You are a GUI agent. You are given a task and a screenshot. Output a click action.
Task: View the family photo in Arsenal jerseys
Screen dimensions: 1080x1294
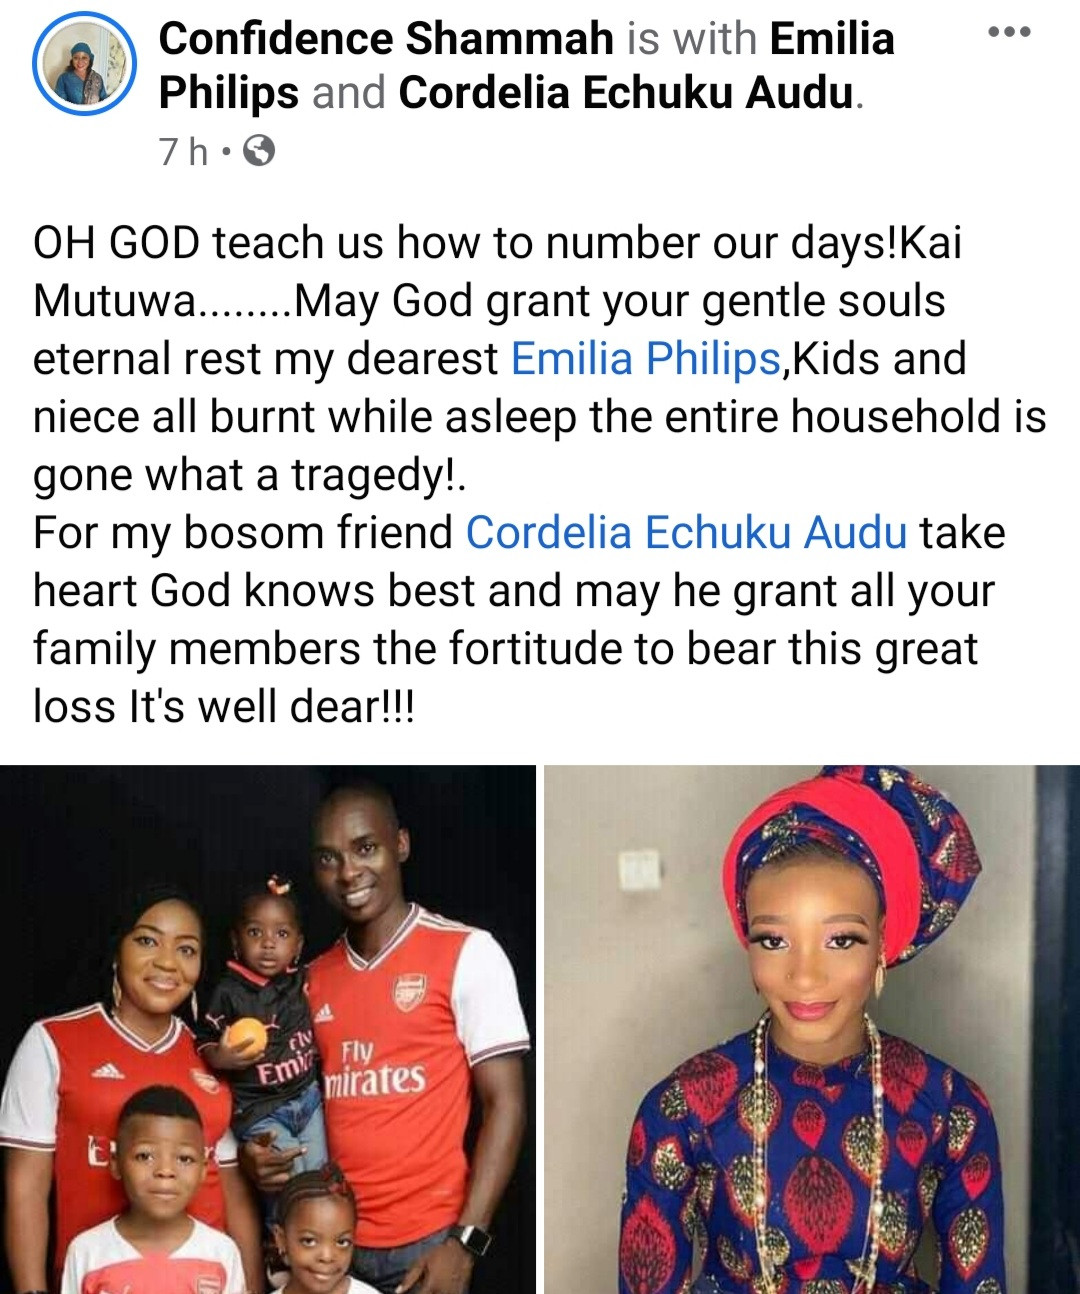click(268, 1029)
